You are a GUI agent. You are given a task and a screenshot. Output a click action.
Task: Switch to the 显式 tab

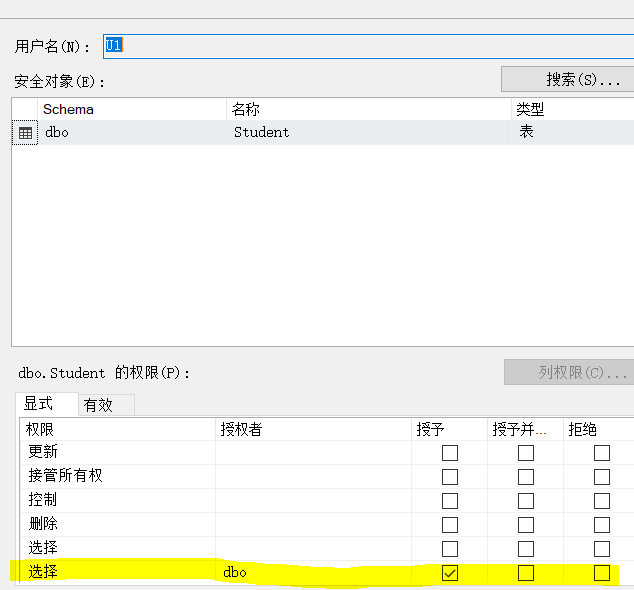point(46,404)
